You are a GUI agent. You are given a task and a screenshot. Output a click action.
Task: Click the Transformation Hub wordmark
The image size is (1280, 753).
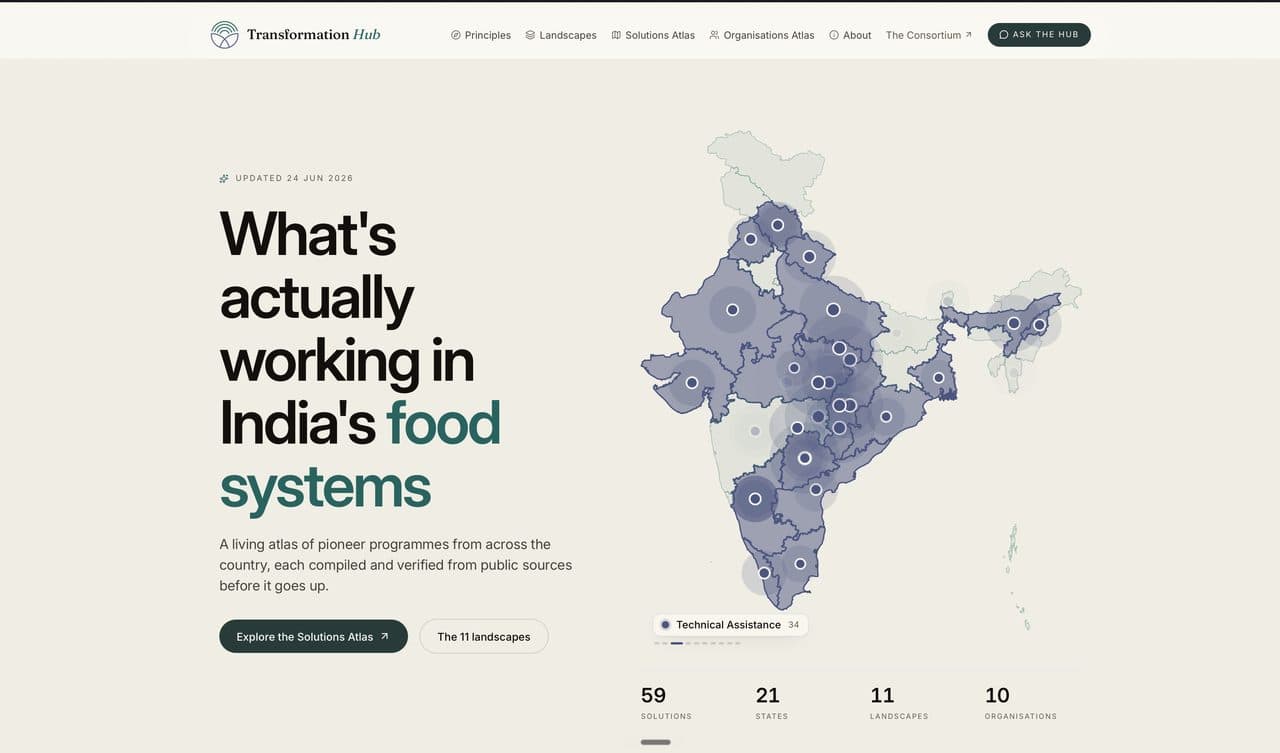click(314, 34)
